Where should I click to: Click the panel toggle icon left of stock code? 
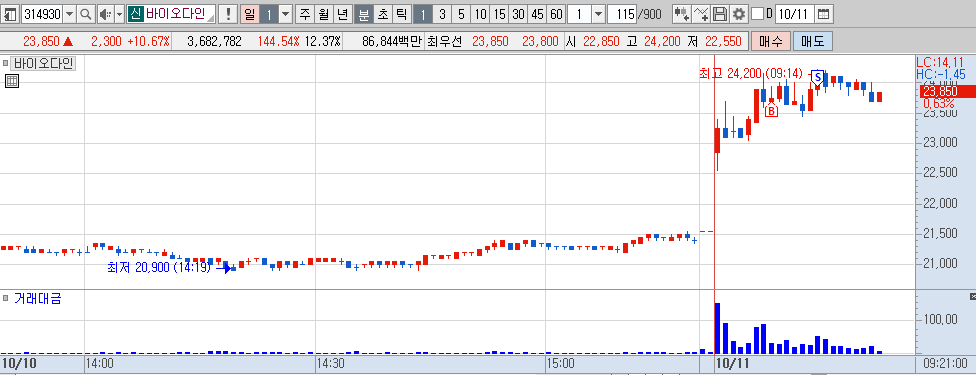11,14
